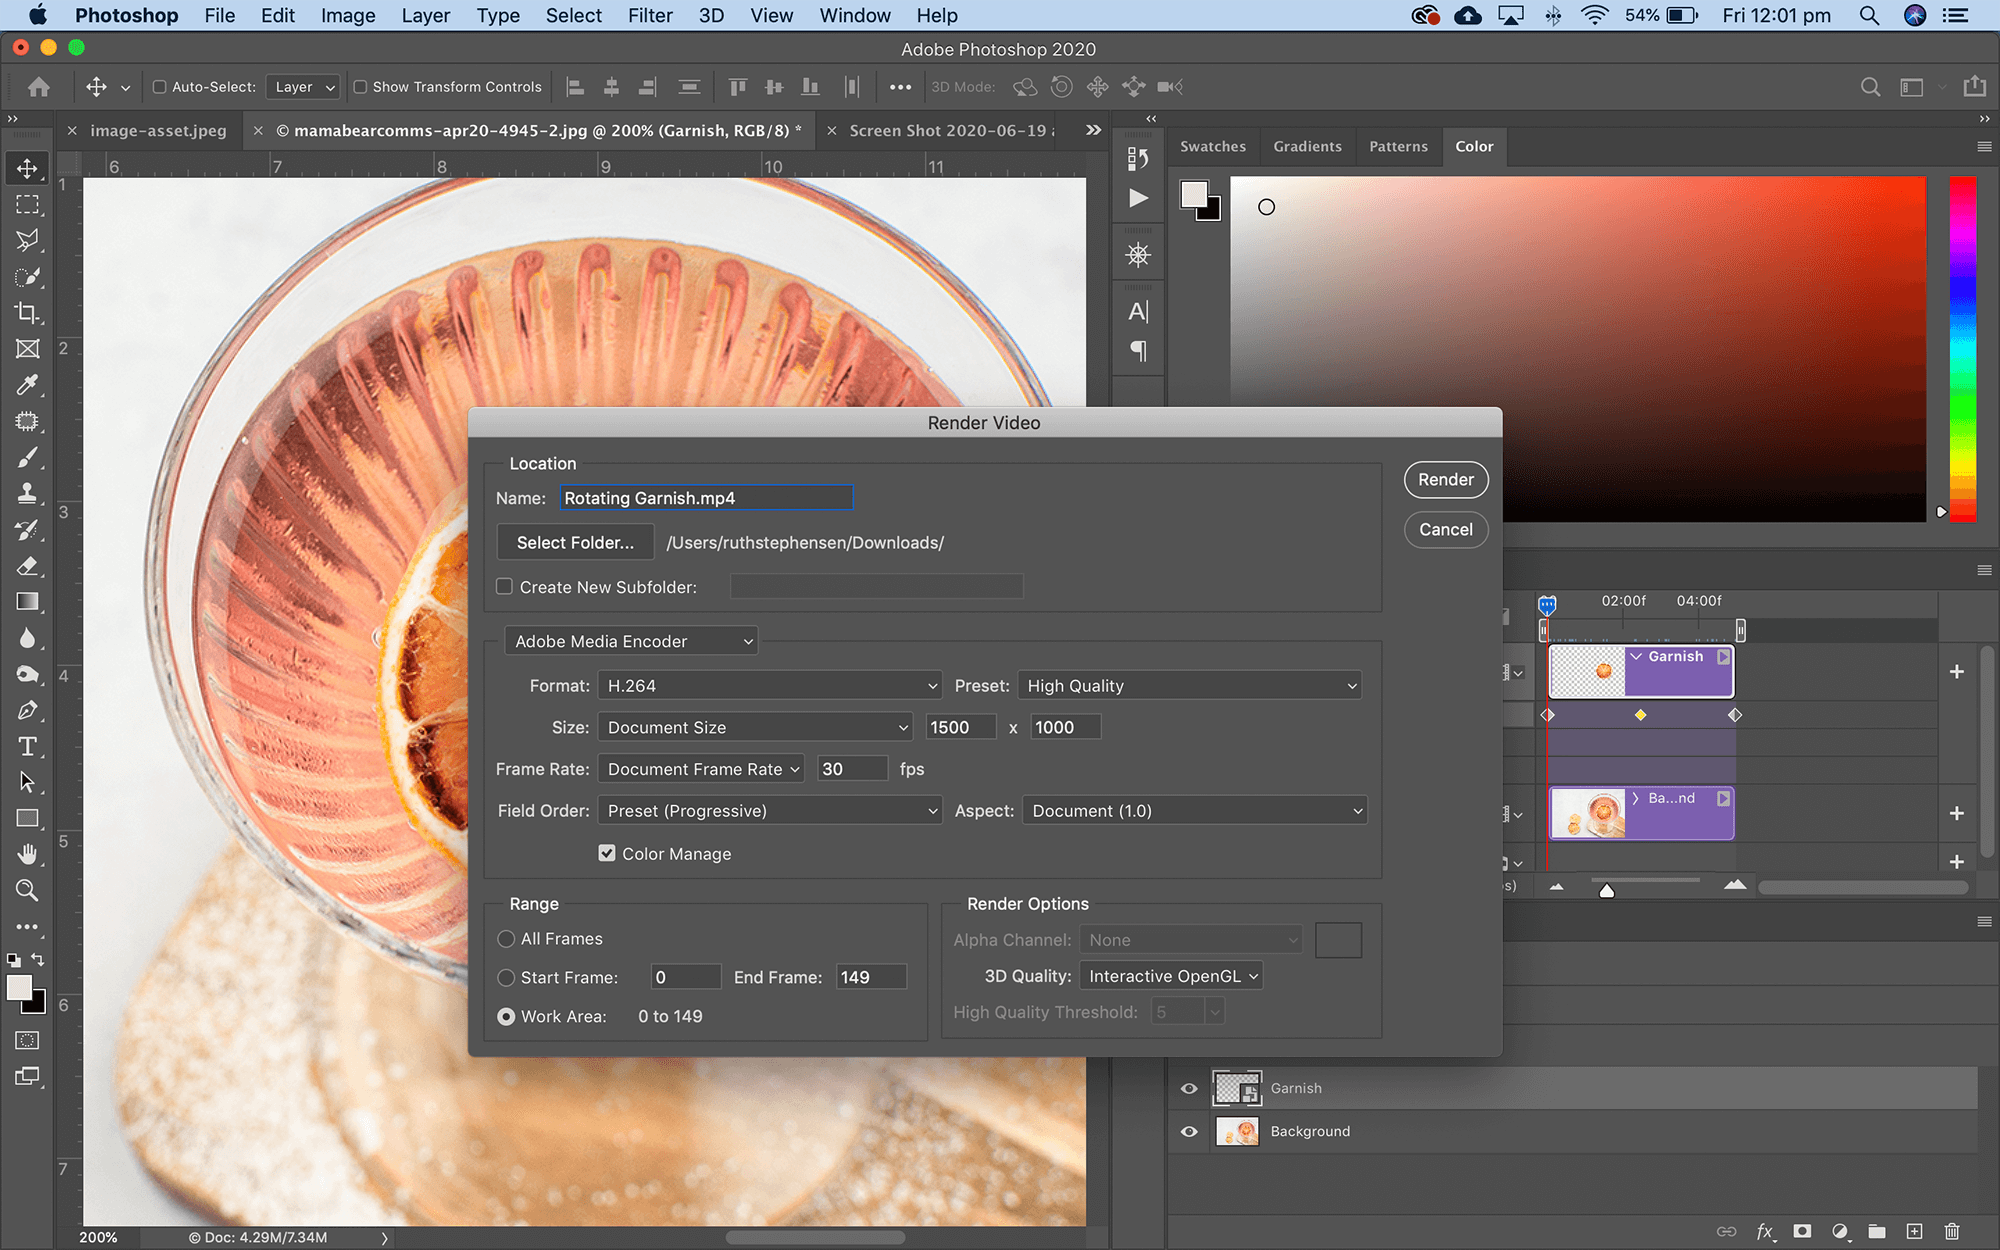Select All Frames radio button
2000x1250 pixels.
[x=506, y=939]
